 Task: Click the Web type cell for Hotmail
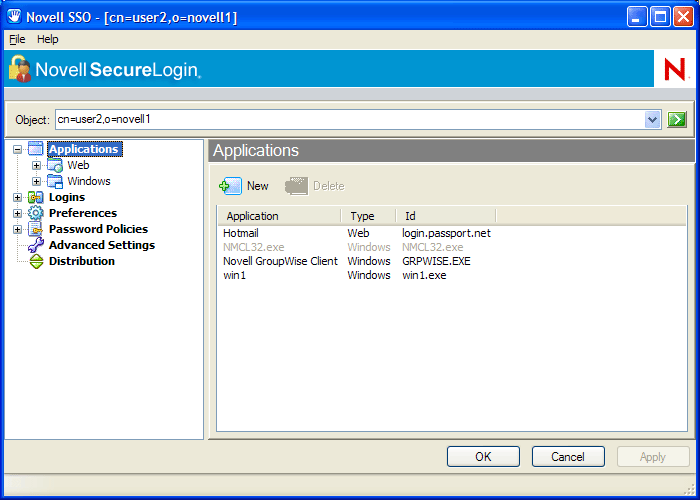[358, 233]
